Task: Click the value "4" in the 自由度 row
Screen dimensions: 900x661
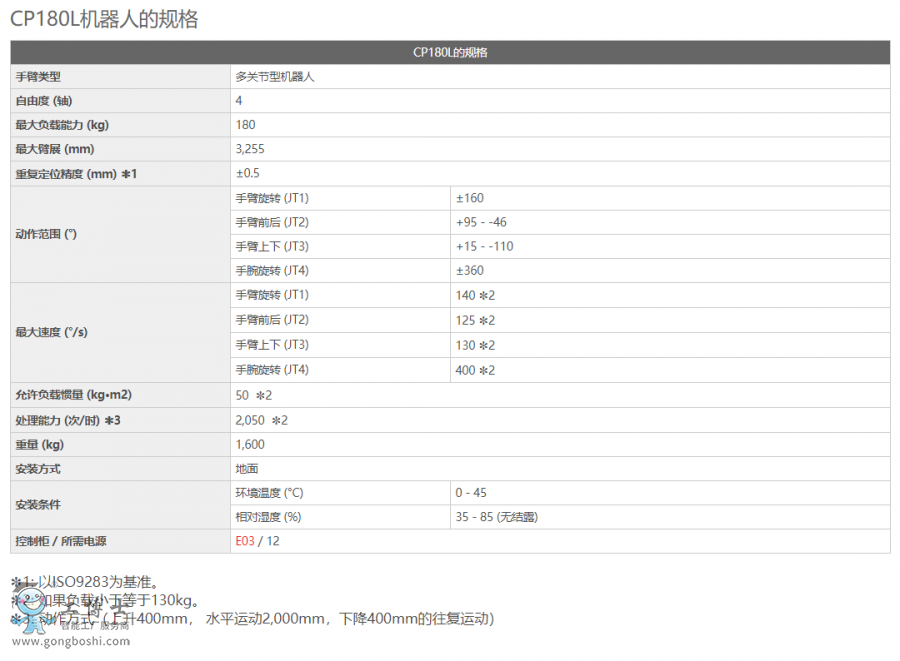Action: (x=239, y=101)
